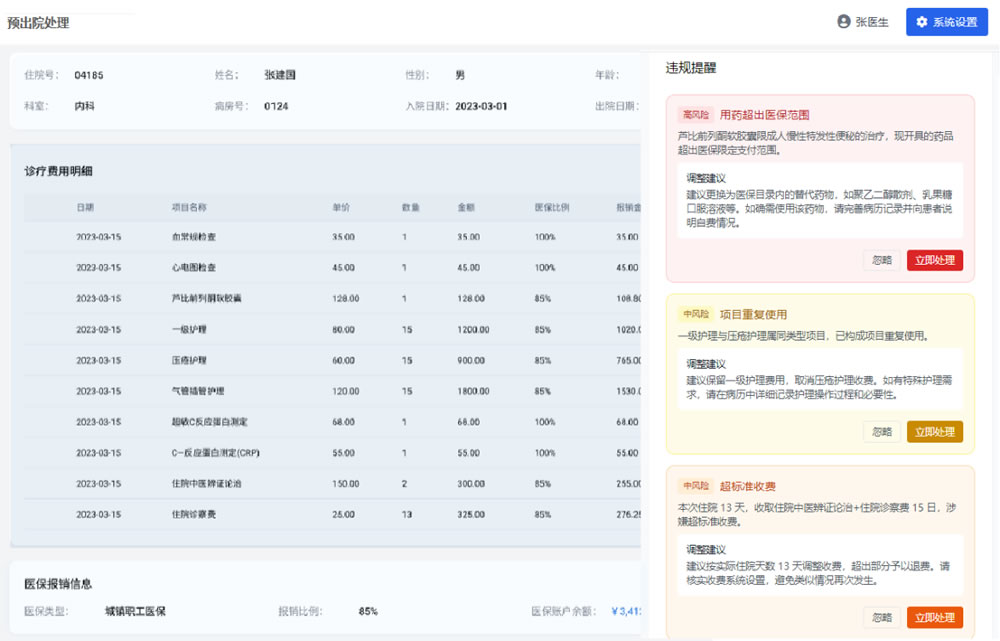Viewport: 1000px width, 641px height.
Task: Select the 超敏C反应蛋白测定 row item name
Action: click(x=210, y=422)
